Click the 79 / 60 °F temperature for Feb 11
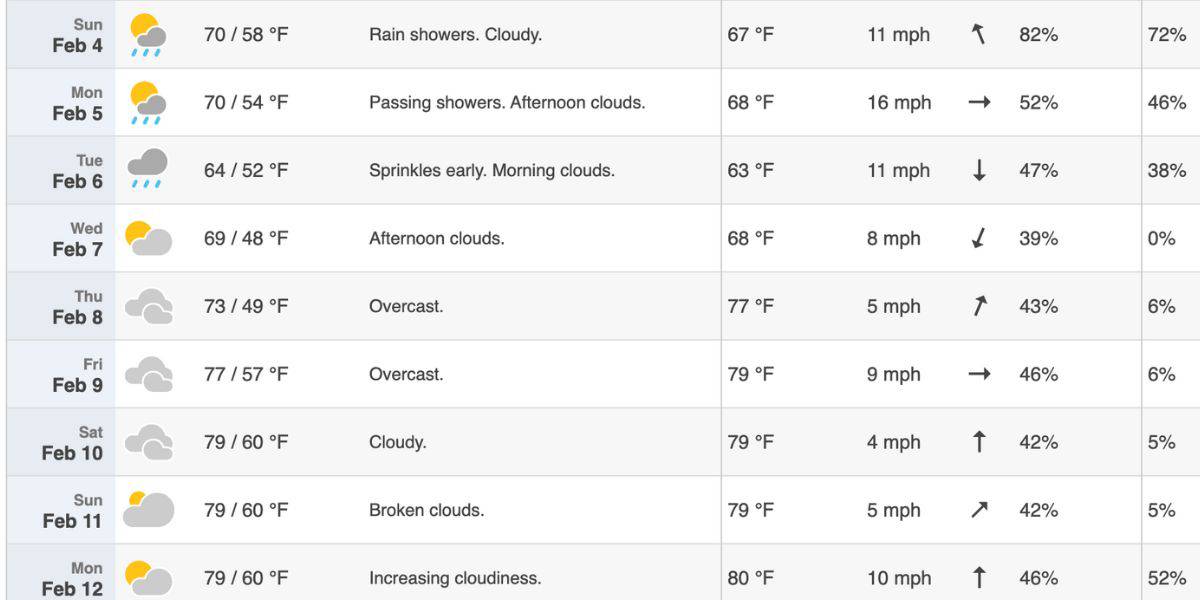Image resolution: width=1200 pixels, height=600 pixels. [x=246, y=510]
